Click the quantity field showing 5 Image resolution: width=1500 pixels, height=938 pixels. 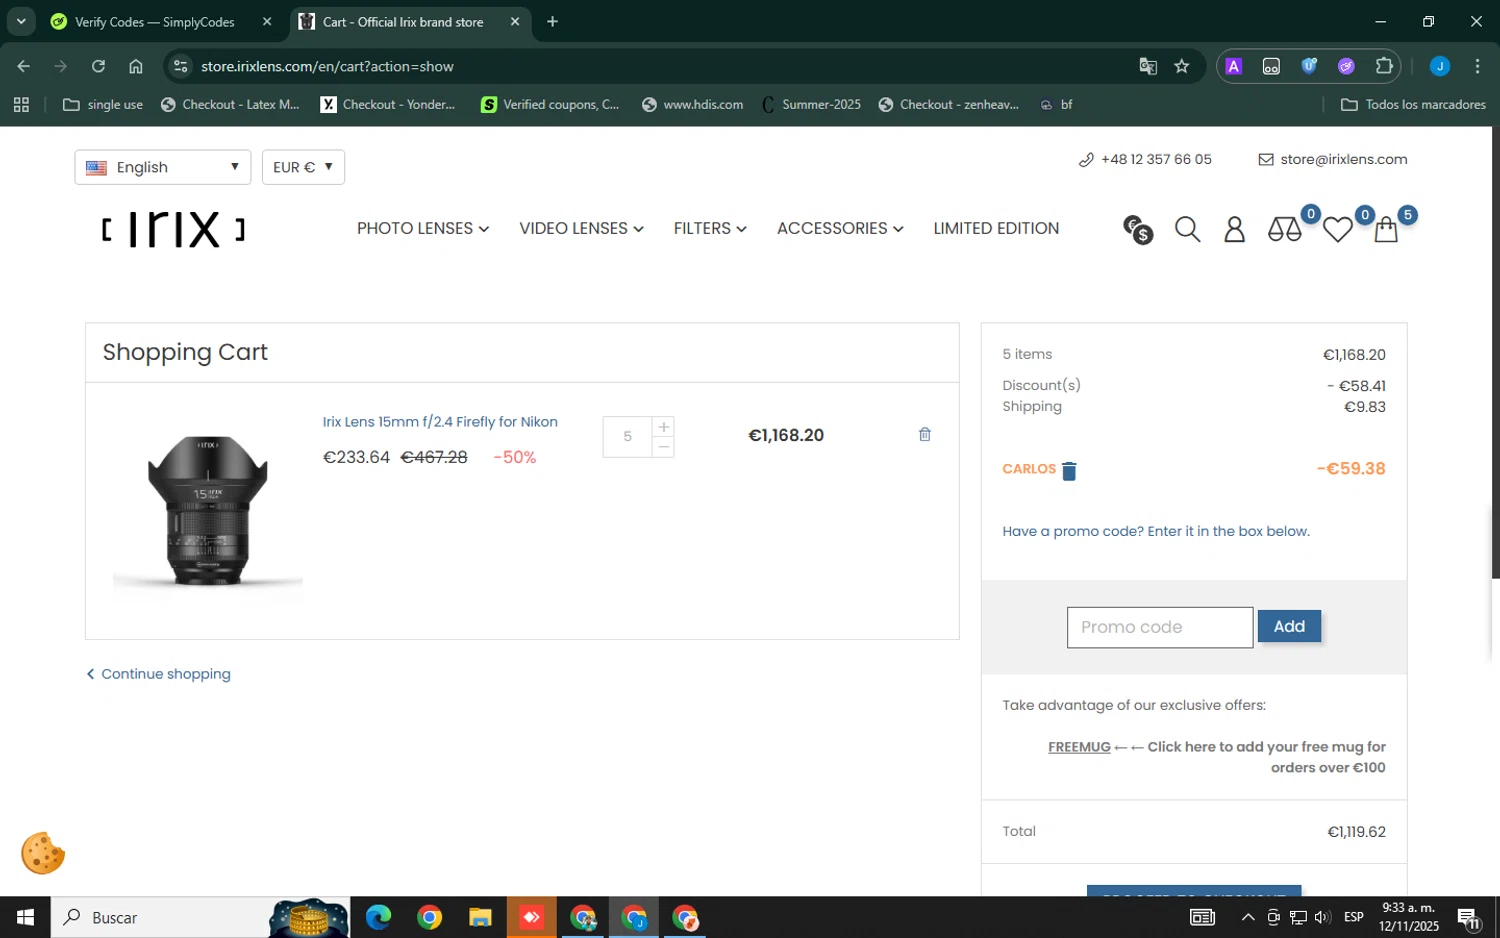[628, 437]
